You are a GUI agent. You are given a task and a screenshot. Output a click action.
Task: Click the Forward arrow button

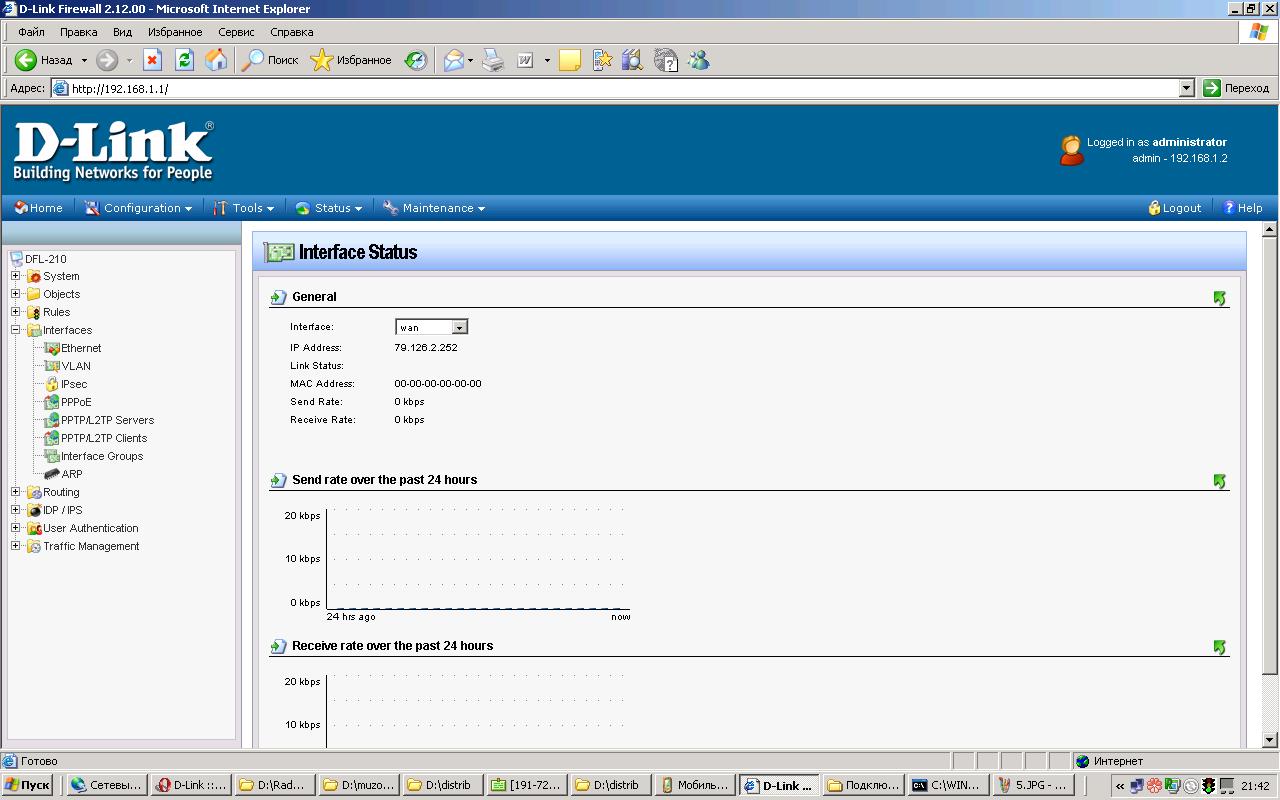pos(107,60)
